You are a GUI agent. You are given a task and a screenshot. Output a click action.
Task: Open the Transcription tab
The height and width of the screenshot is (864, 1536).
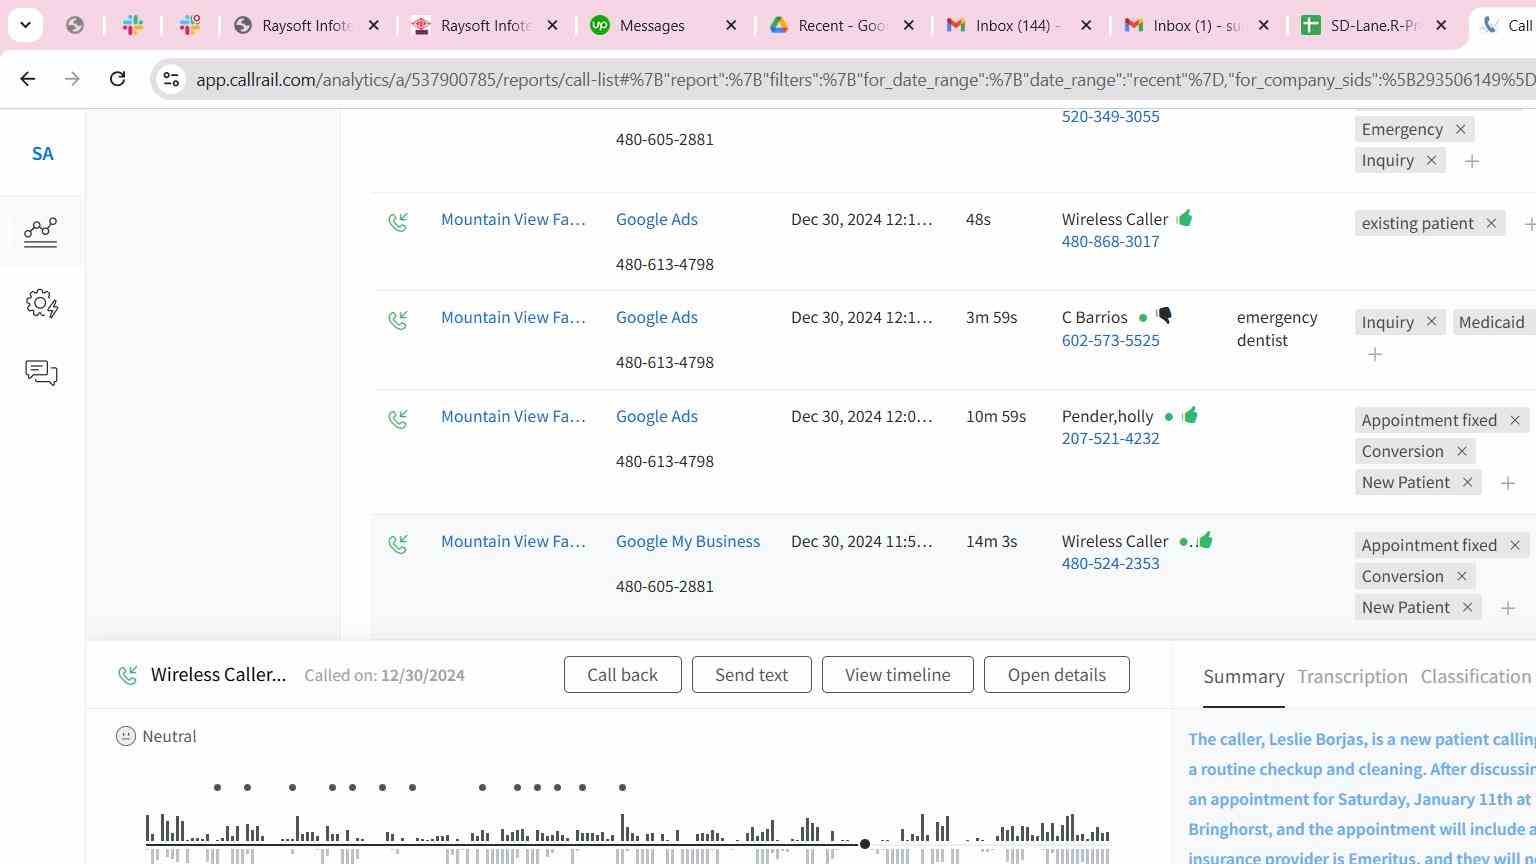1352,677
